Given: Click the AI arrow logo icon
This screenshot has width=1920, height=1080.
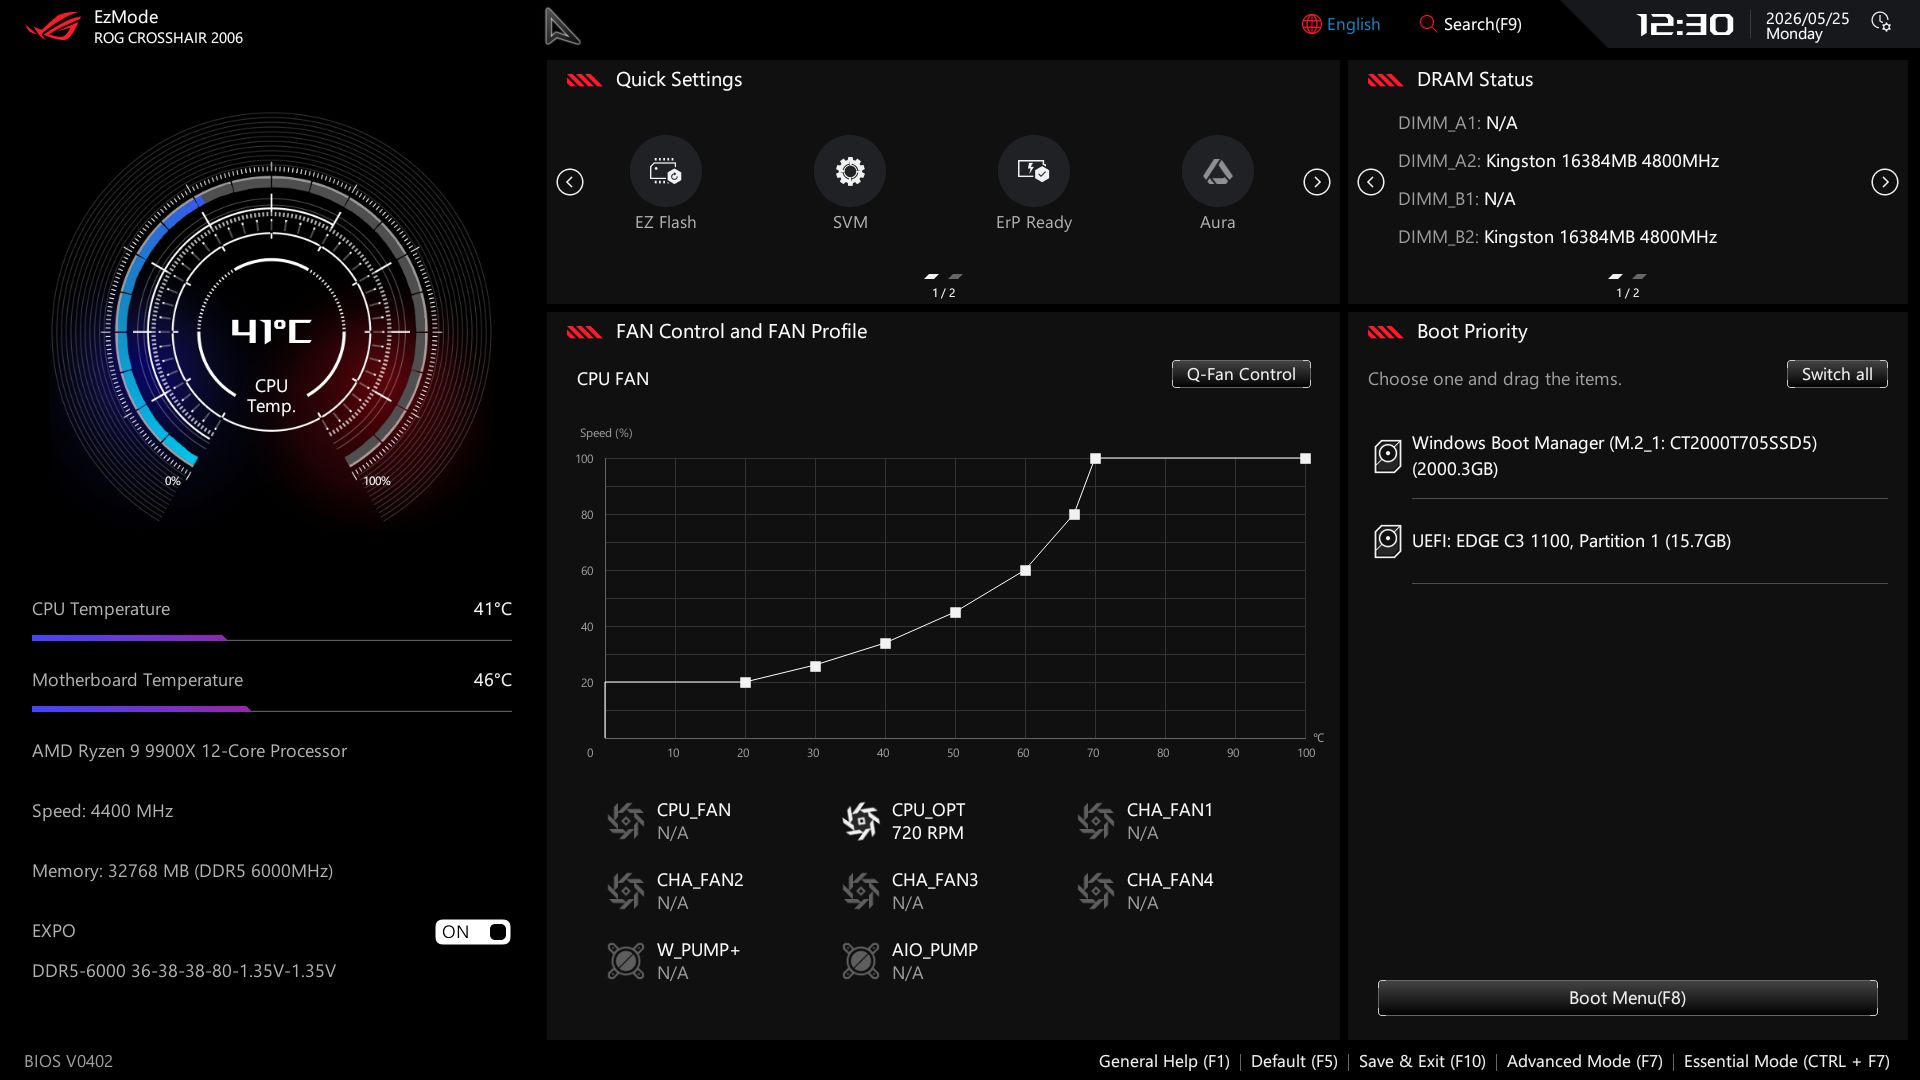Looking at the screenshot, I should click(x=562, y=26).
